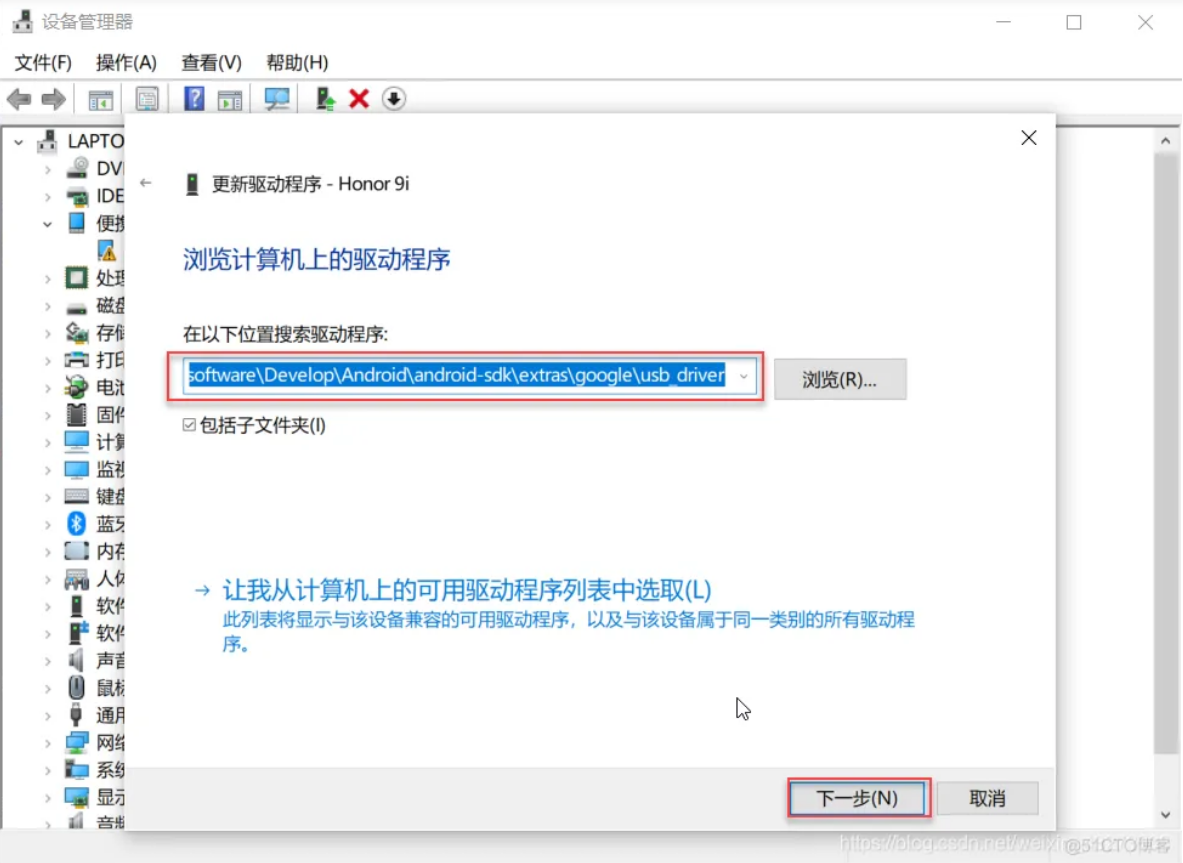Click the 下一步(N) button

pos(858,799)
